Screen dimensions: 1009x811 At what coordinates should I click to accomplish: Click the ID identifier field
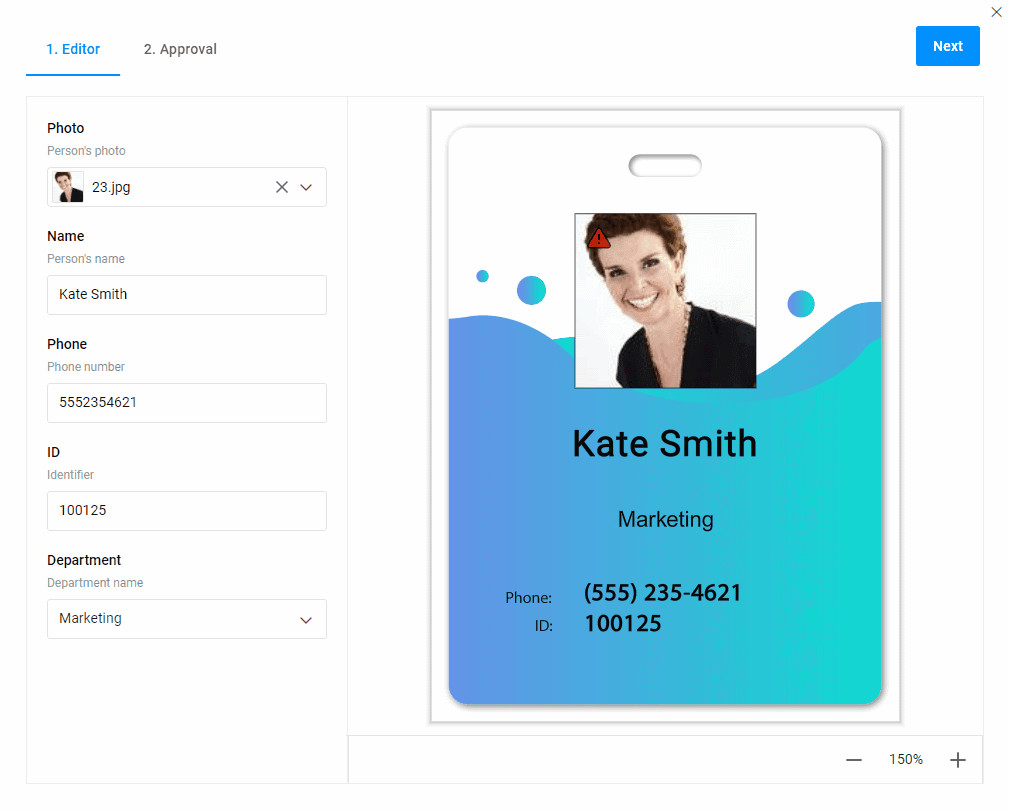click(x=186, y=510)
